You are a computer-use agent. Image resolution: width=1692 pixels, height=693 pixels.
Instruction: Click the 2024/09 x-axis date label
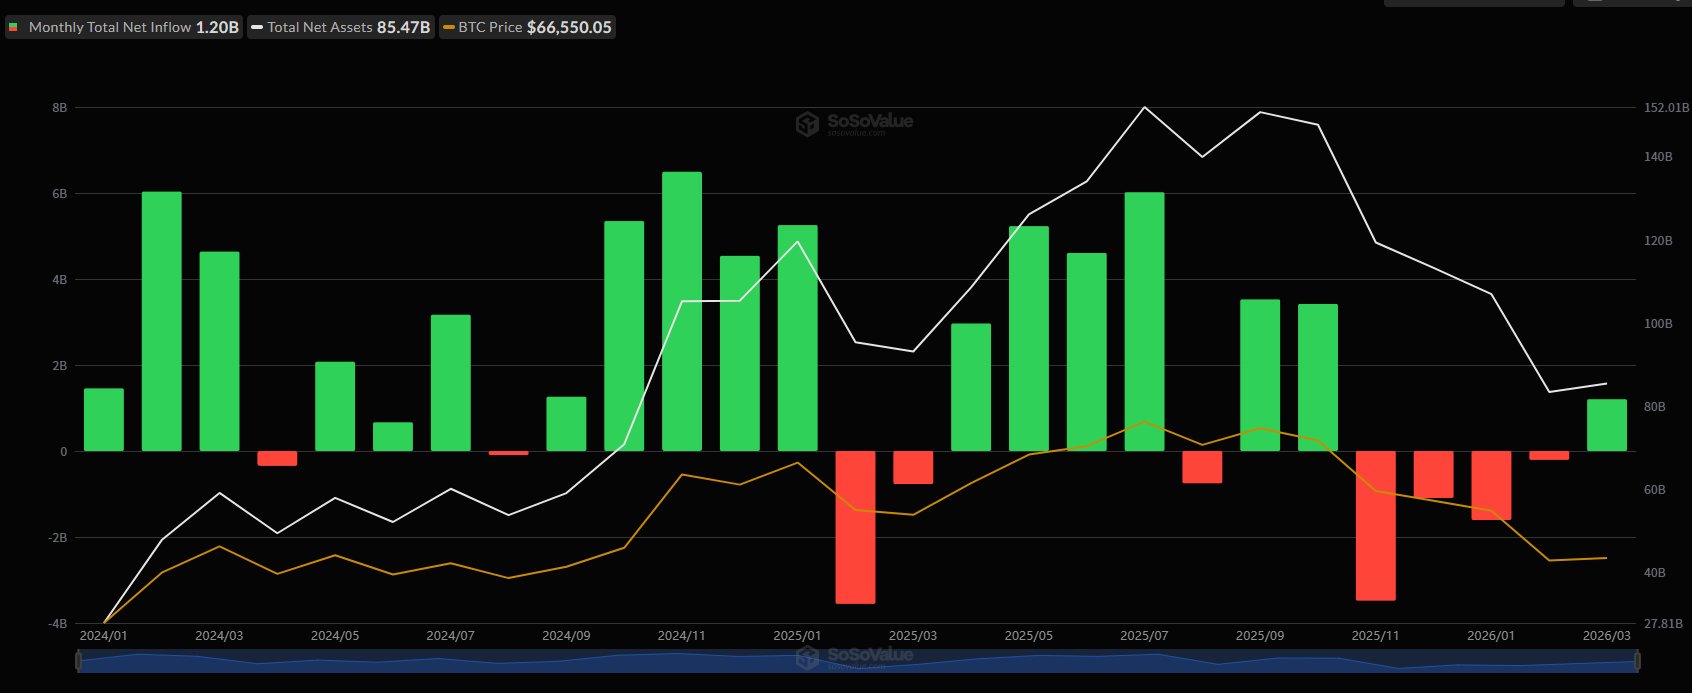tap(566, 636)
